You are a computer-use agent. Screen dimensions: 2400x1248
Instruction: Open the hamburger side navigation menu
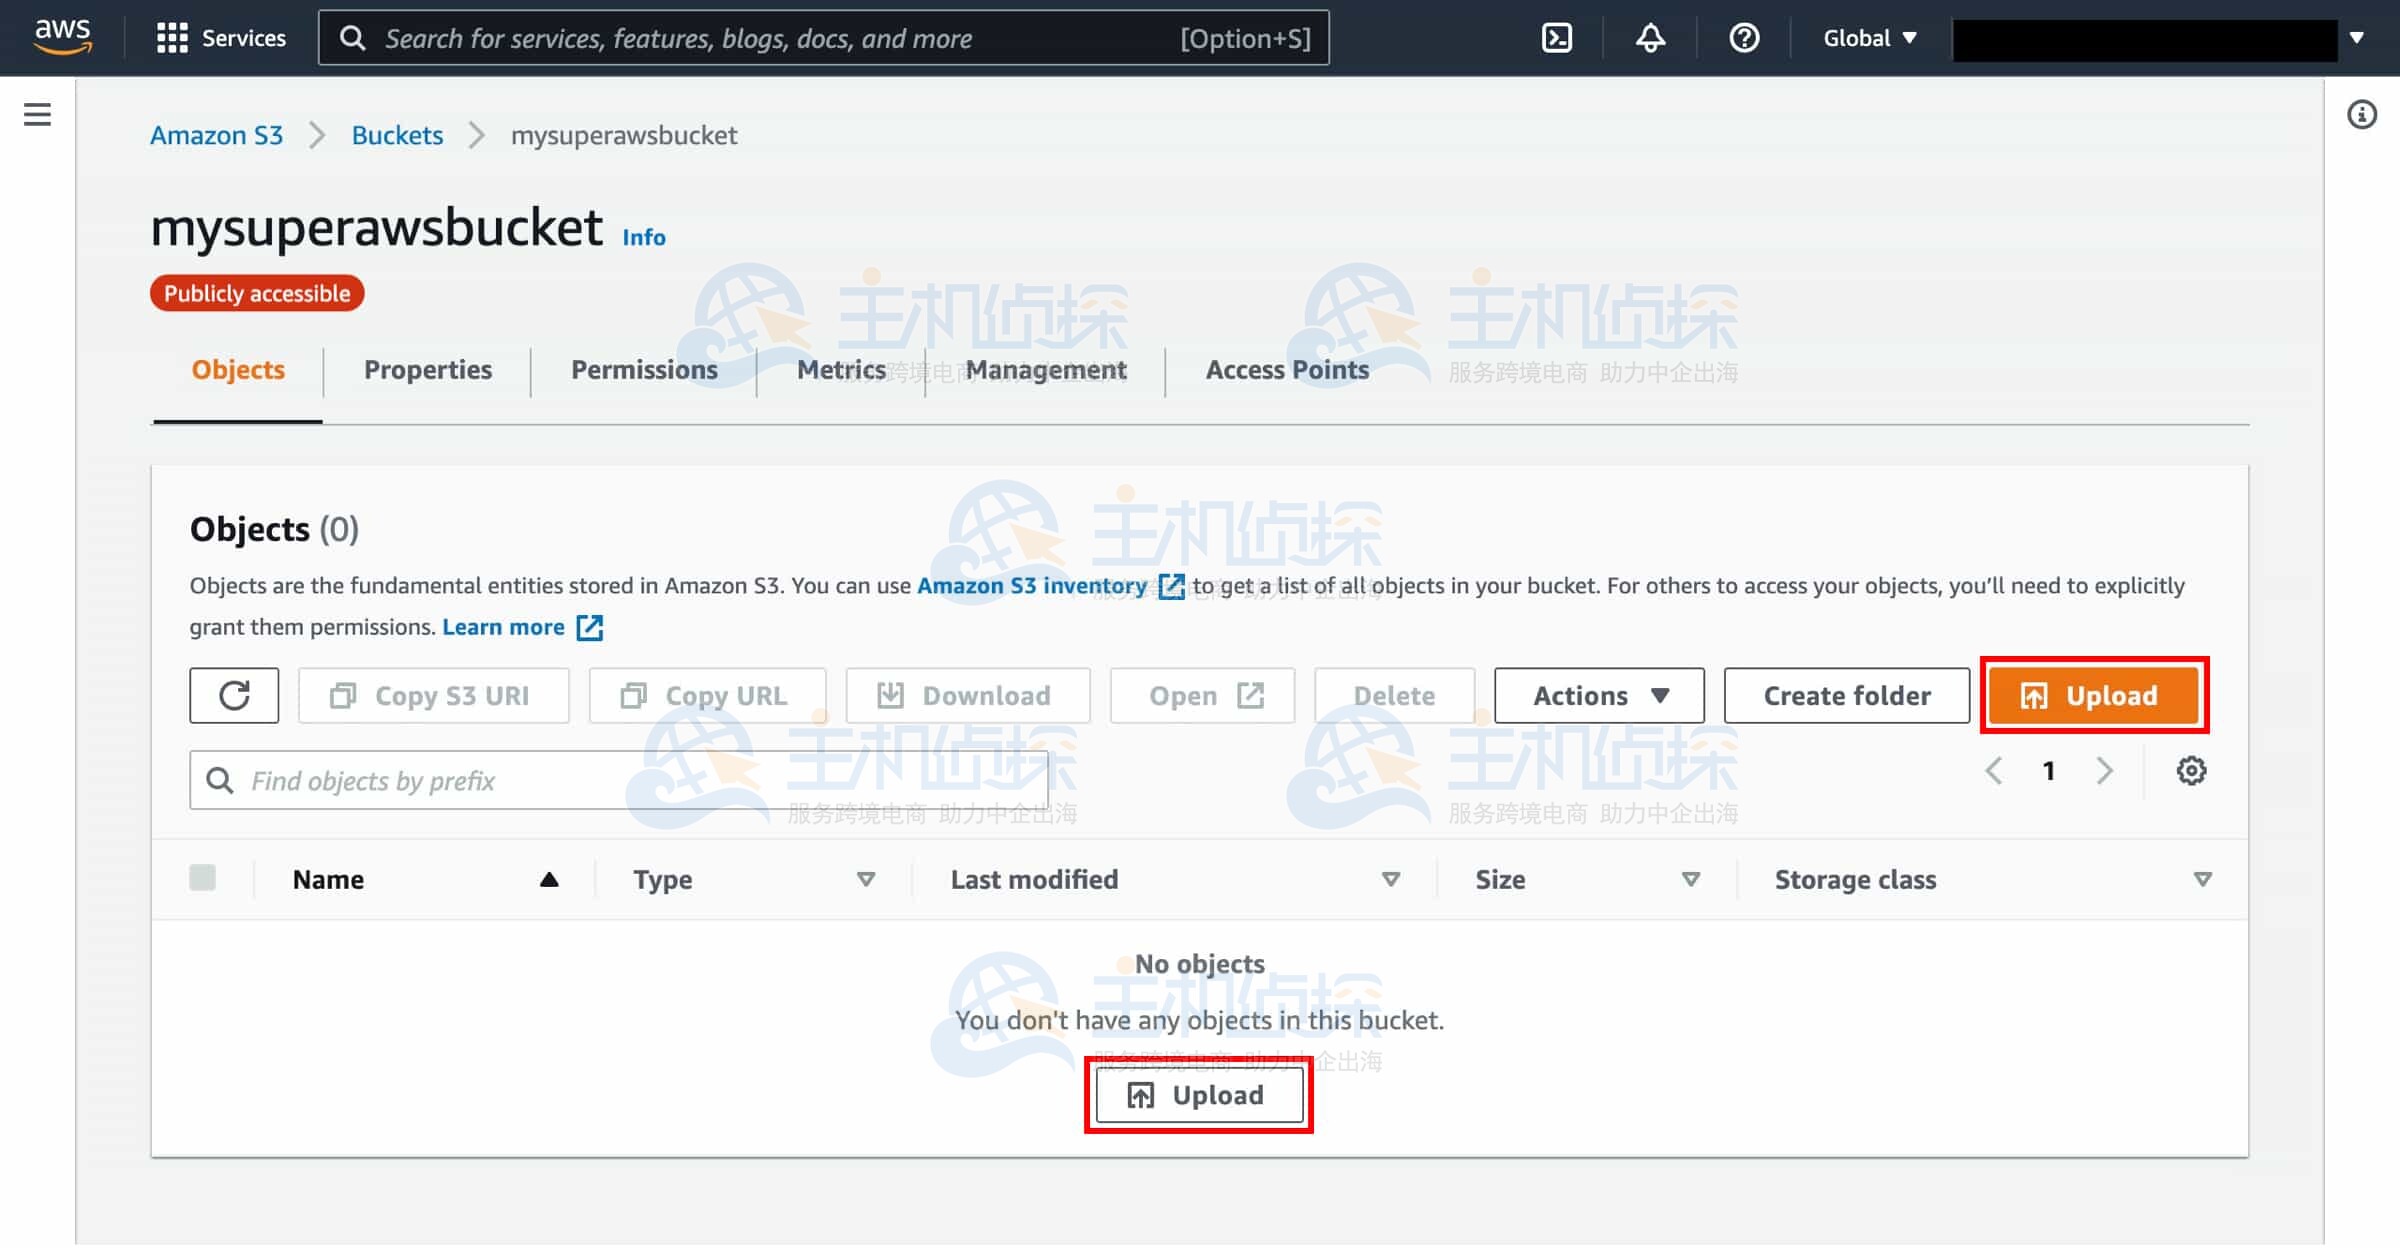37,114
